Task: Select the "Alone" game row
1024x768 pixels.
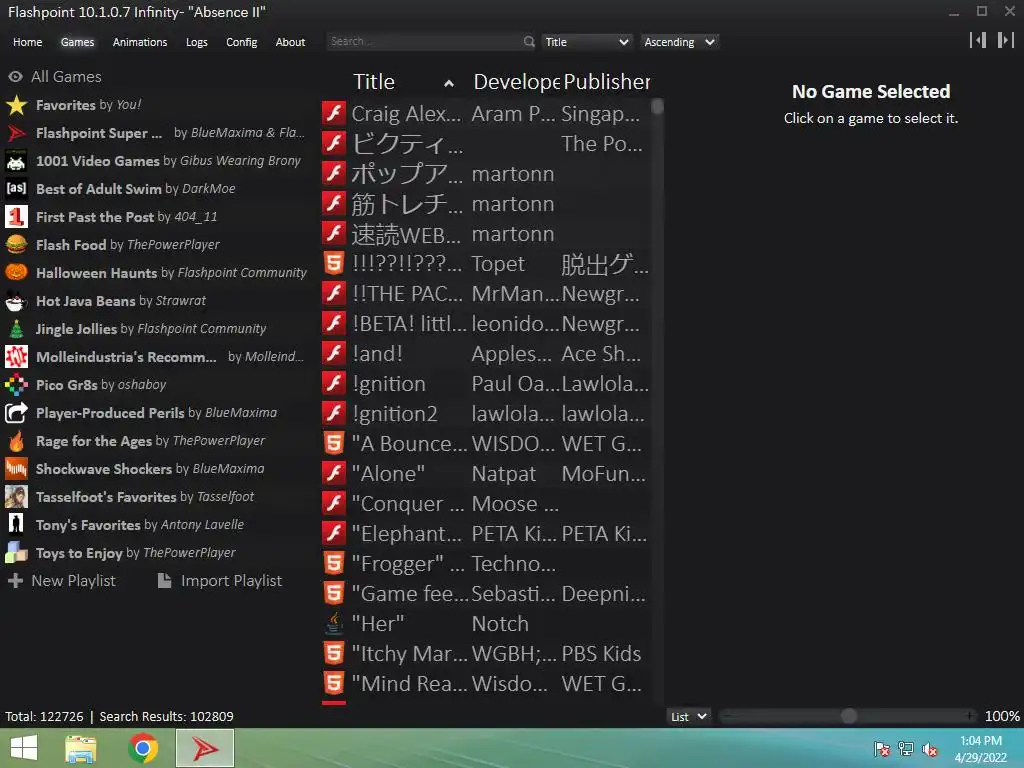Action: coord(486,473)
